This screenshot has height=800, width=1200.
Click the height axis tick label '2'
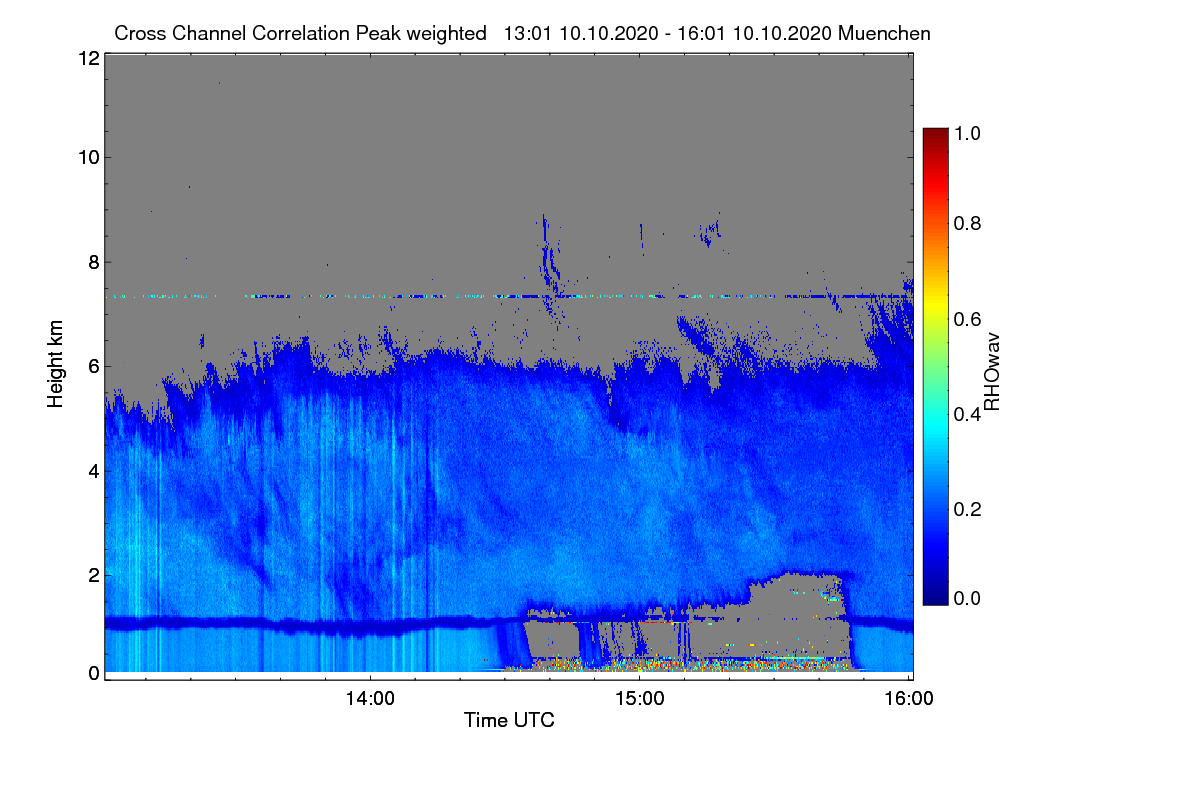[x=93, y=574]
